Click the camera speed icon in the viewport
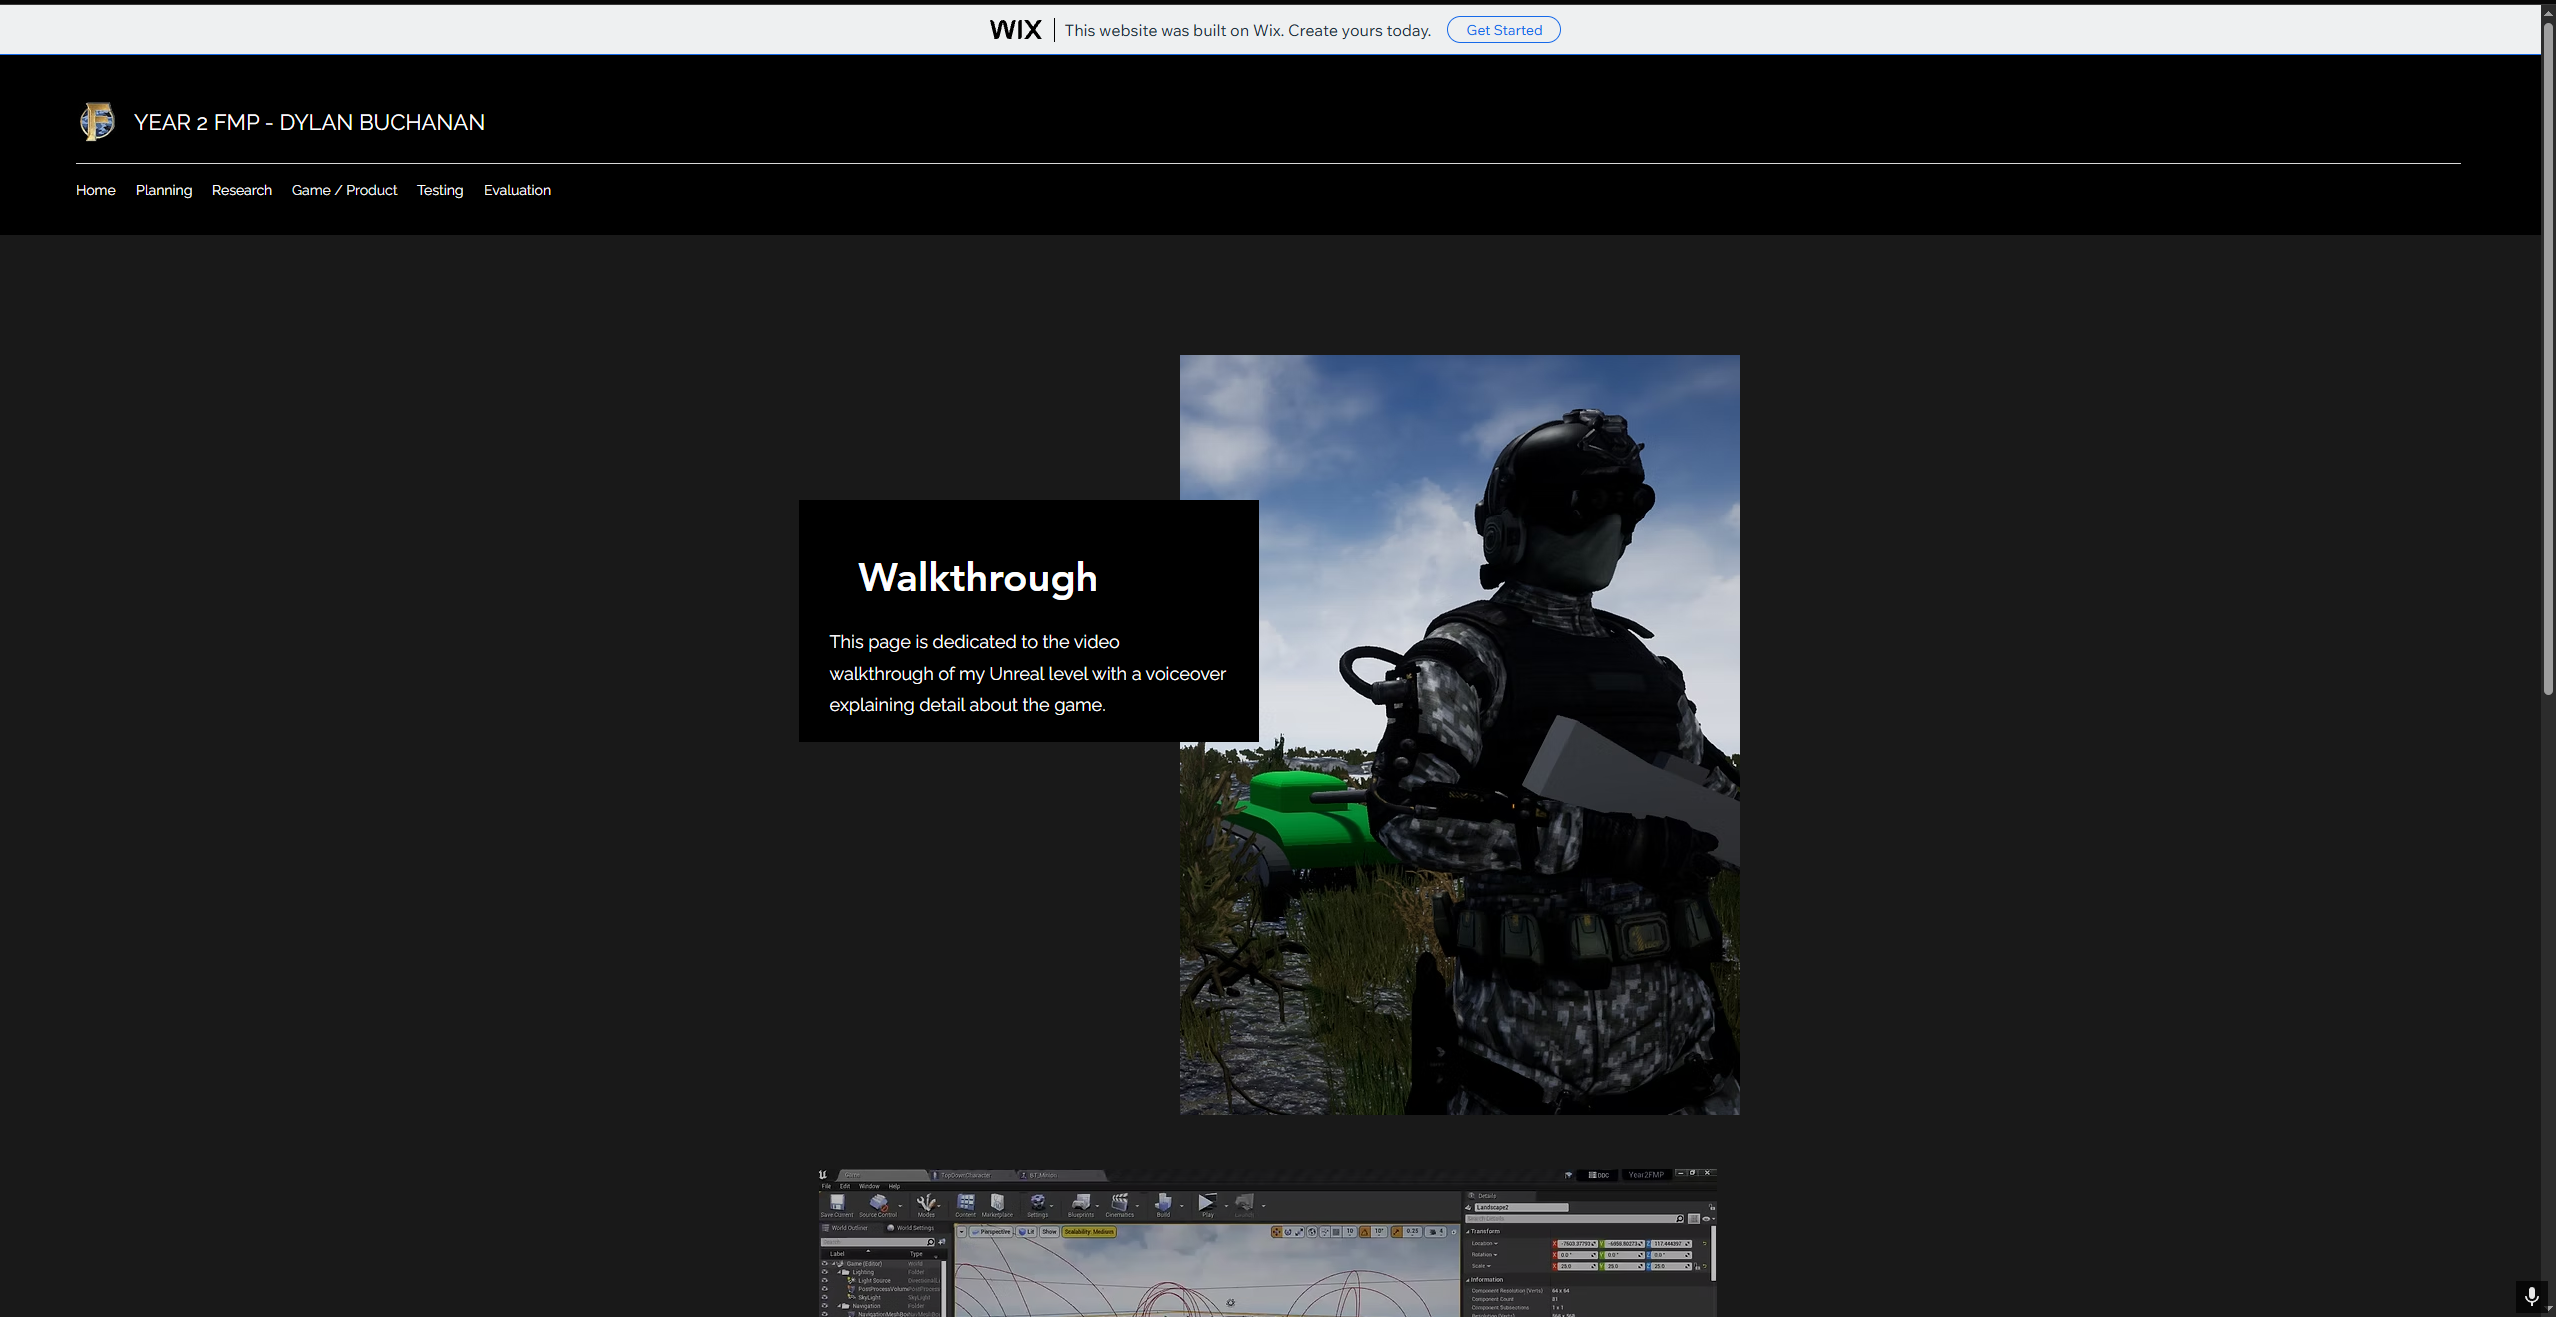 point(1434,1232)
